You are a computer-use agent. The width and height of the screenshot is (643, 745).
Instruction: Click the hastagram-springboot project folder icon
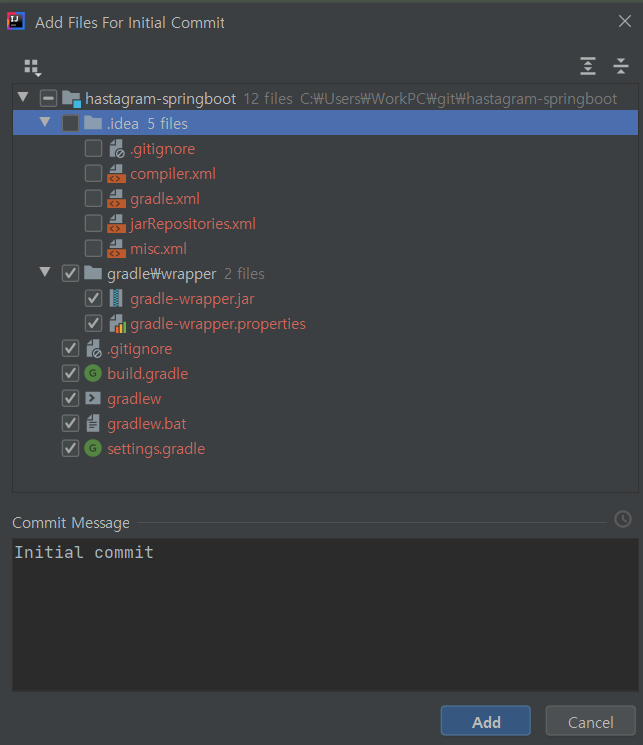tap(71, 99)
